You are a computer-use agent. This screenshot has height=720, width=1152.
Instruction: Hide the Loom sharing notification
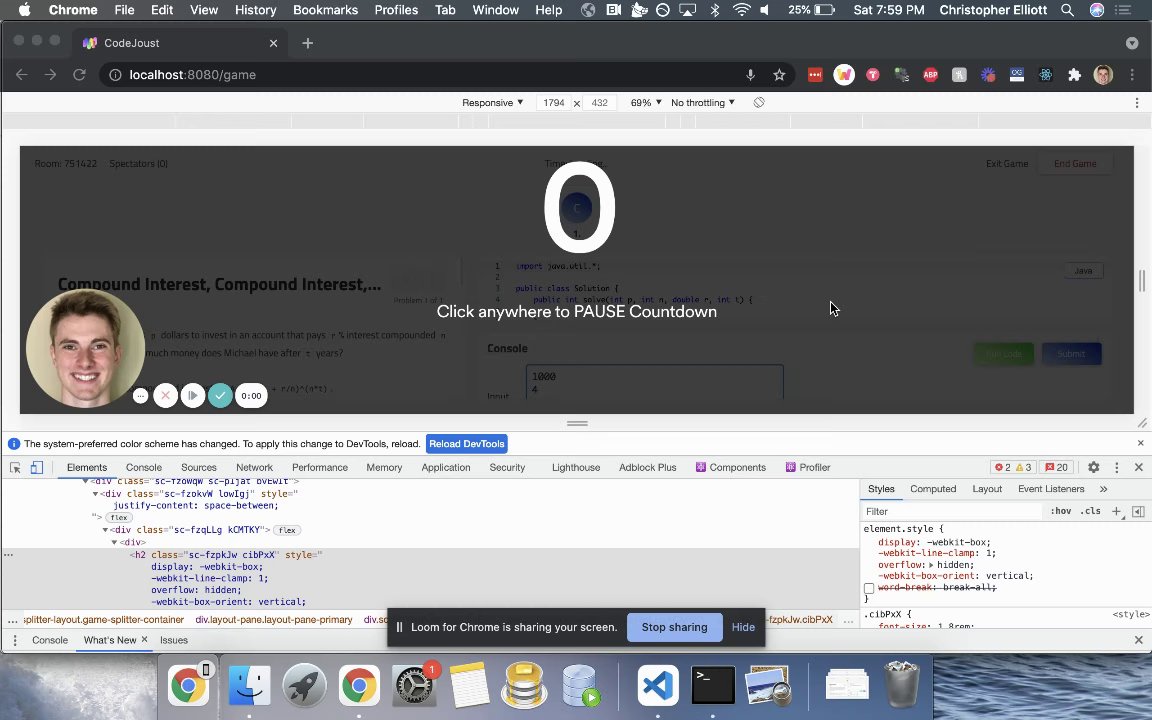[743, 627]
